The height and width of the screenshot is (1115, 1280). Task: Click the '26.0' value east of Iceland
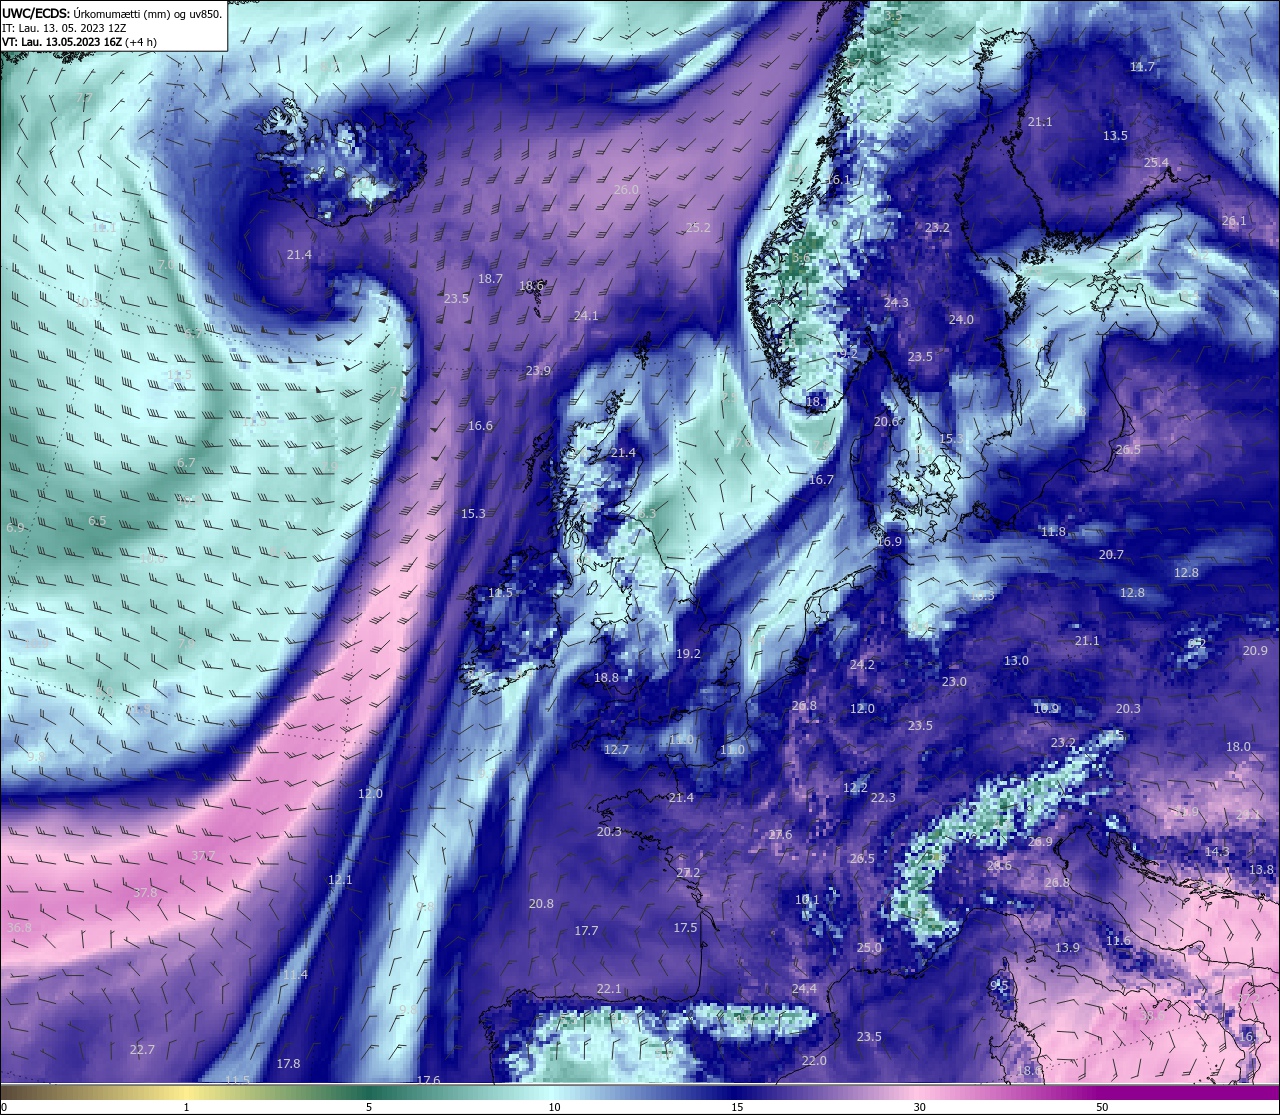point(626,189)
